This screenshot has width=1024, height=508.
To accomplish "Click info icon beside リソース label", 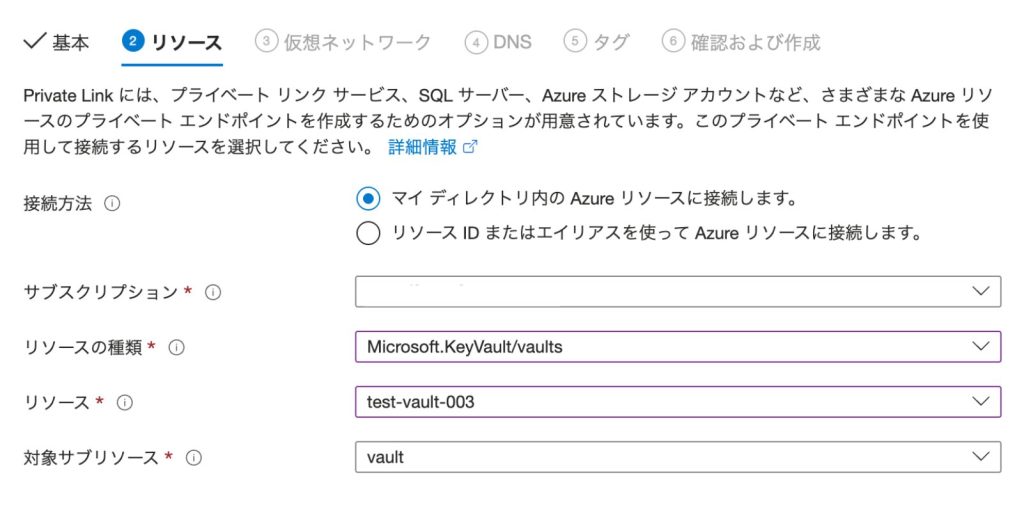I will click(125, 403).
